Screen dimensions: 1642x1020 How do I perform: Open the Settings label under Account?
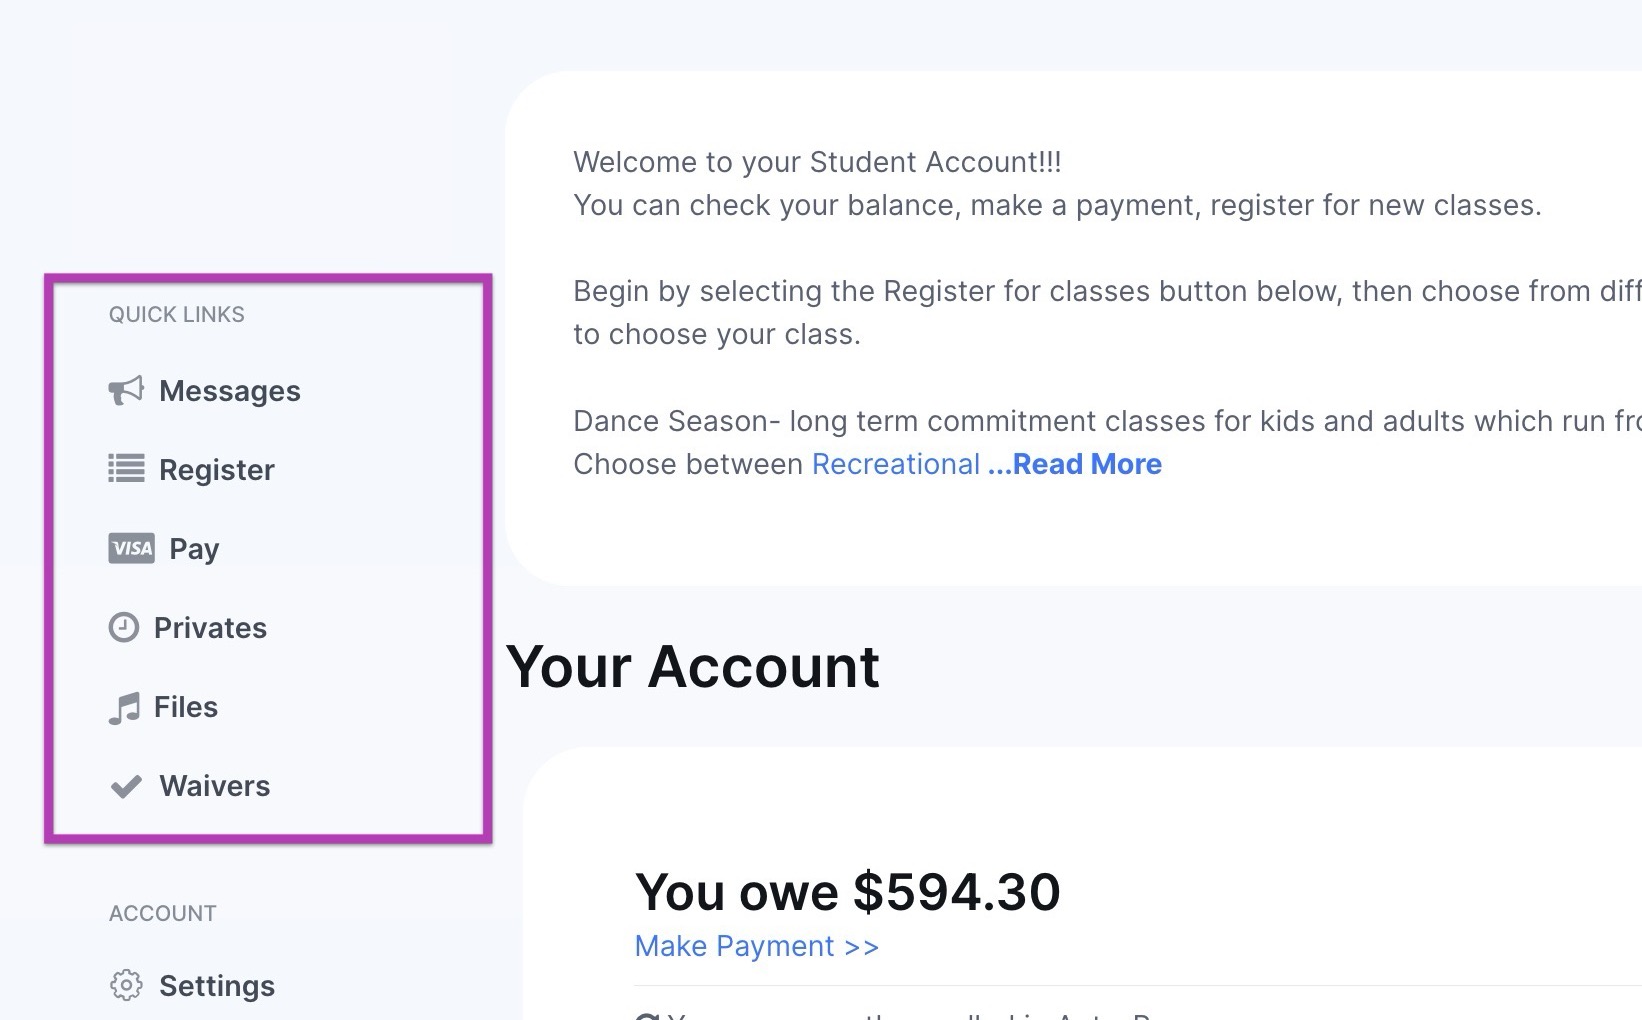[x=217, y=986]
